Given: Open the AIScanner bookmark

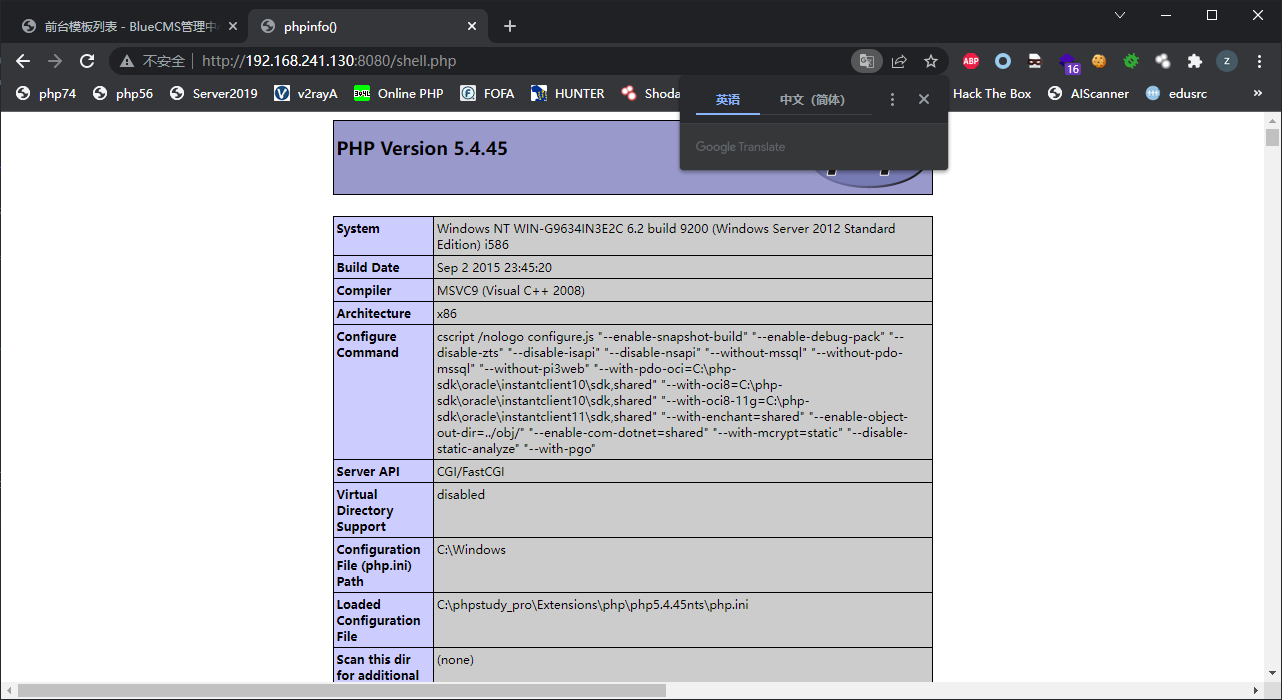Looking at the screenshot, I should click(1088, 94).
